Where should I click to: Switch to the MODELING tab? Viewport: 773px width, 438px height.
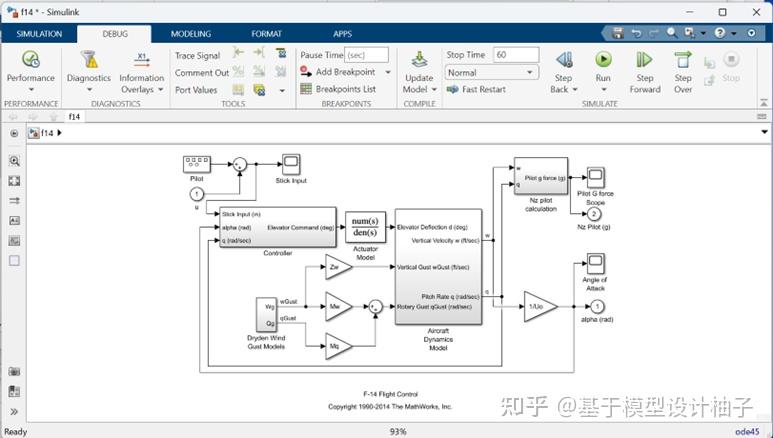(x=191, y=34)
